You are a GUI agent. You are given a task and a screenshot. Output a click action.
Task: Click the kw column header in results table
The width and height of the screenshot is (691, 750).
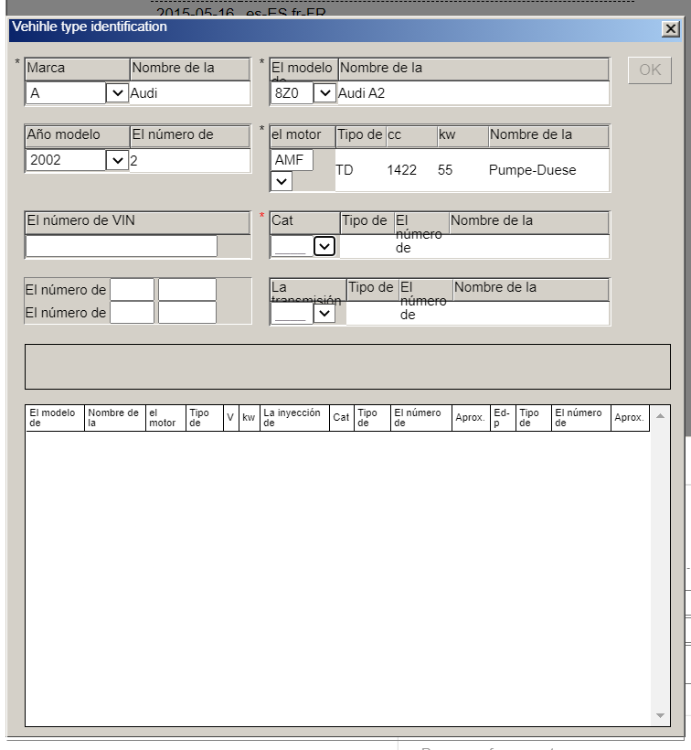point(248,417)
